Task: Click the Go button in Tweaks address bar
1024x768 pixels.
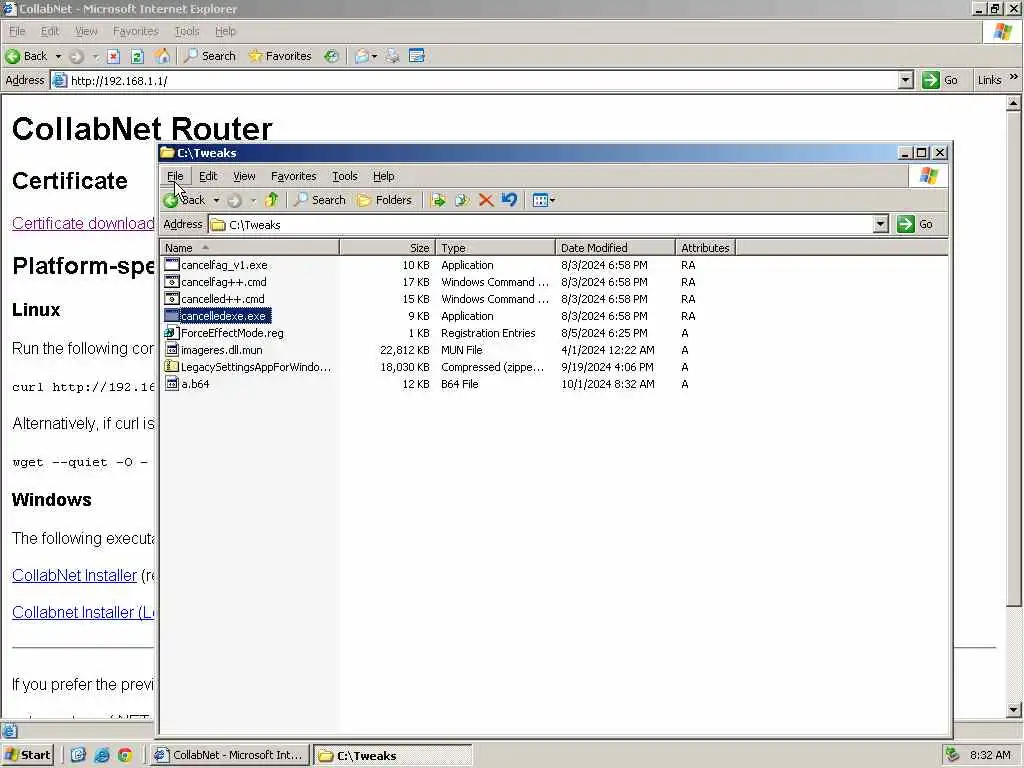Action: (915, 224)
